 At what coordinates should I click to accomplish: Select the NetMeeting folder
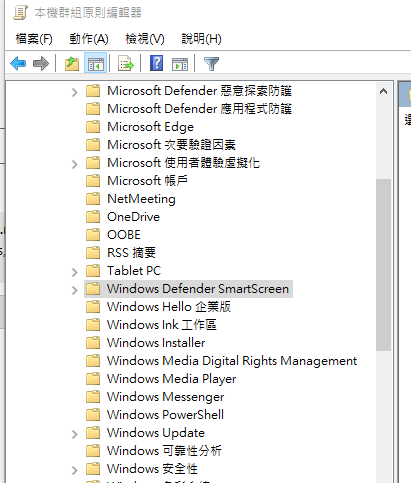point(141,199)
